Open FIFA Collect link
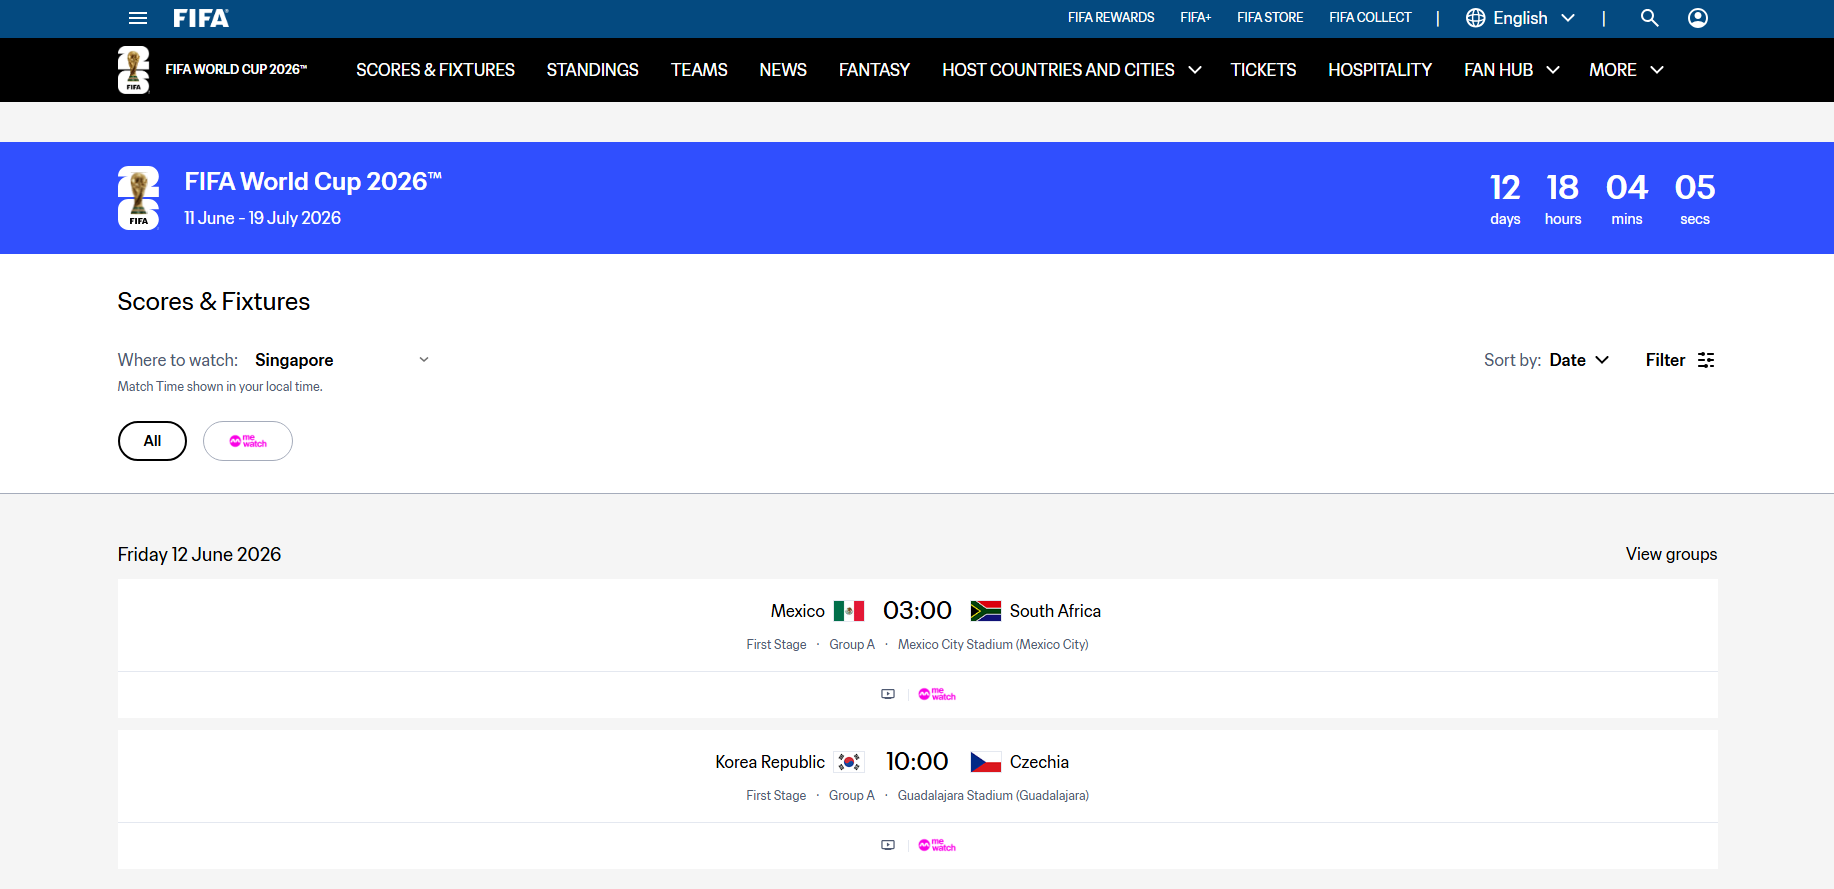Screen dimensions: 1834x889 point(1370,18)
